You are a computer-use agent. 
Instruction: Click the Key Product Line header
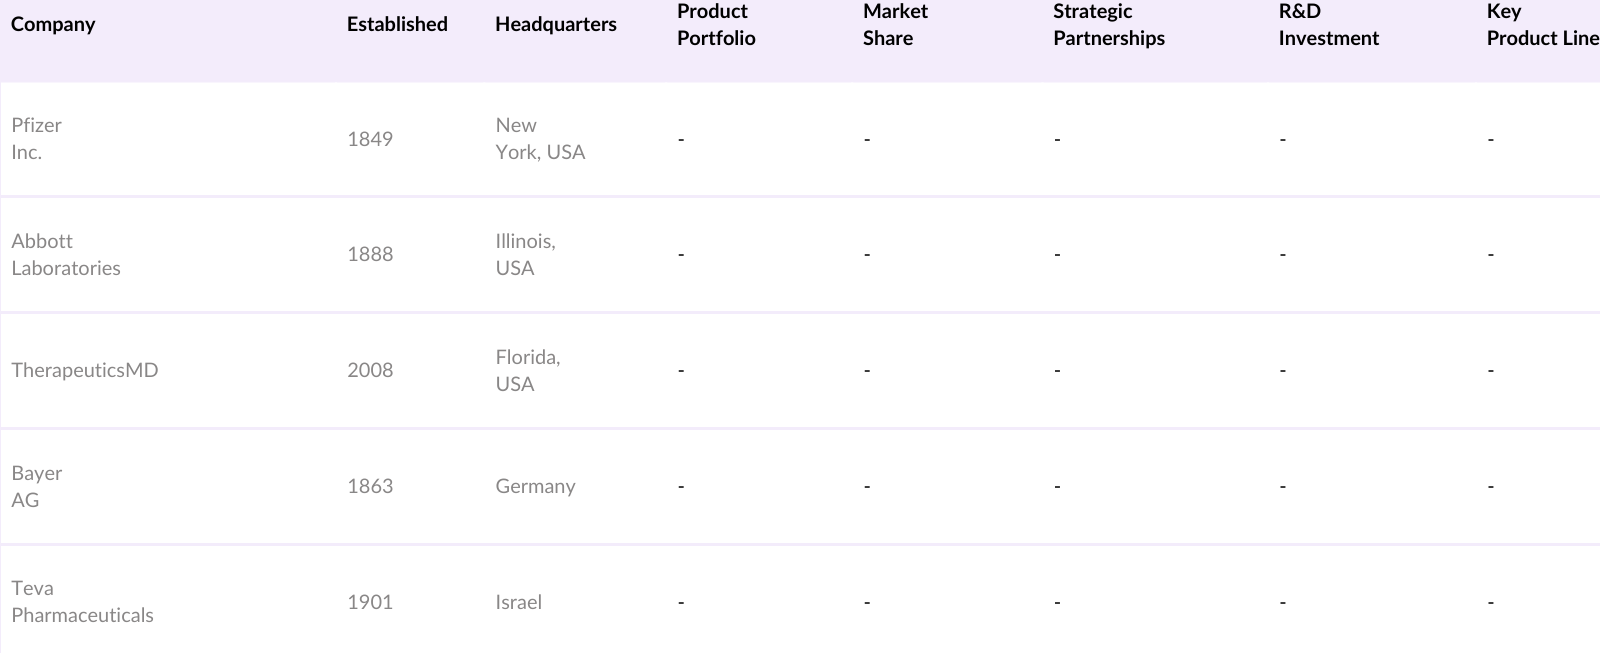click(1541, 25)
